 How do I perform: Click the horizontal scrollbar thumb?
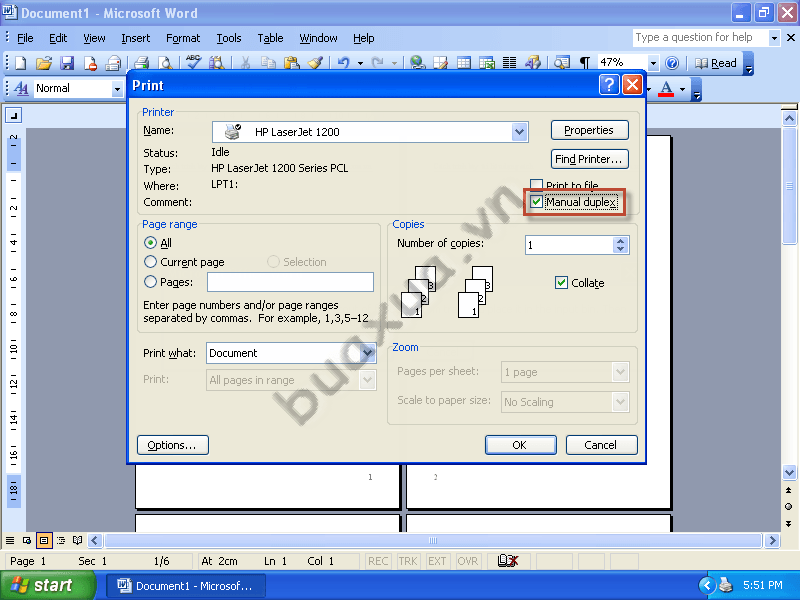tap(433, 540)
